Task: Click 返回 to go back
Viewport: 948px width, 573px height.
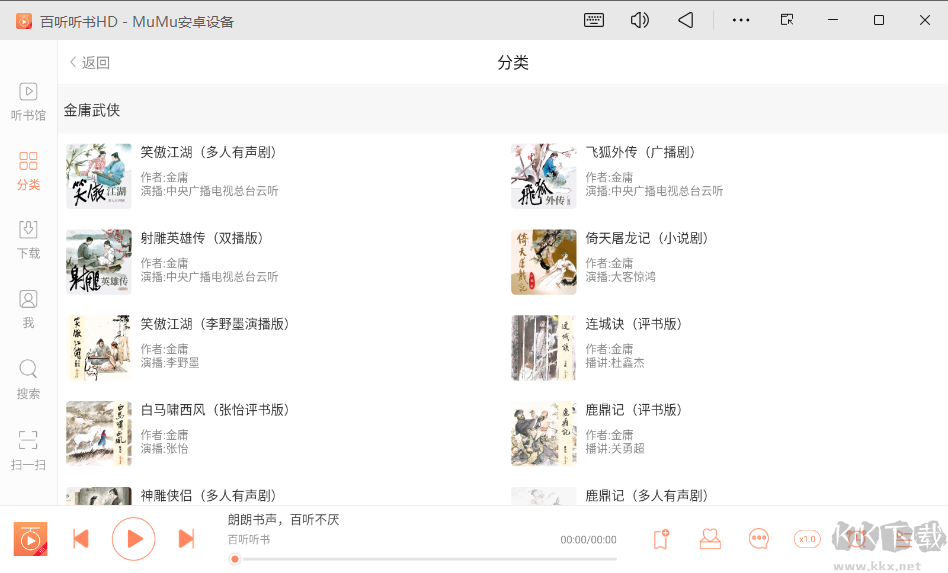Action: point(89,63)
